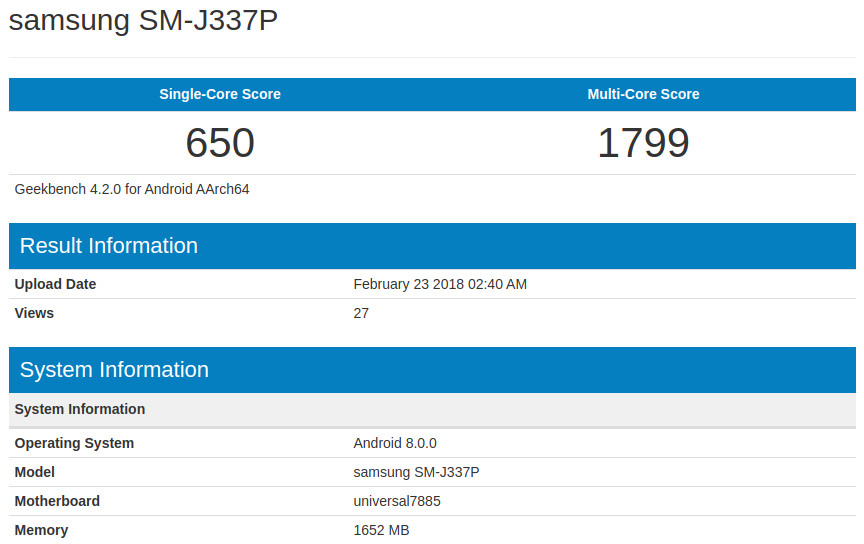Click the 1652 MB memory value
The height and width of the screenshot is (544, 864).
(381, 530)
